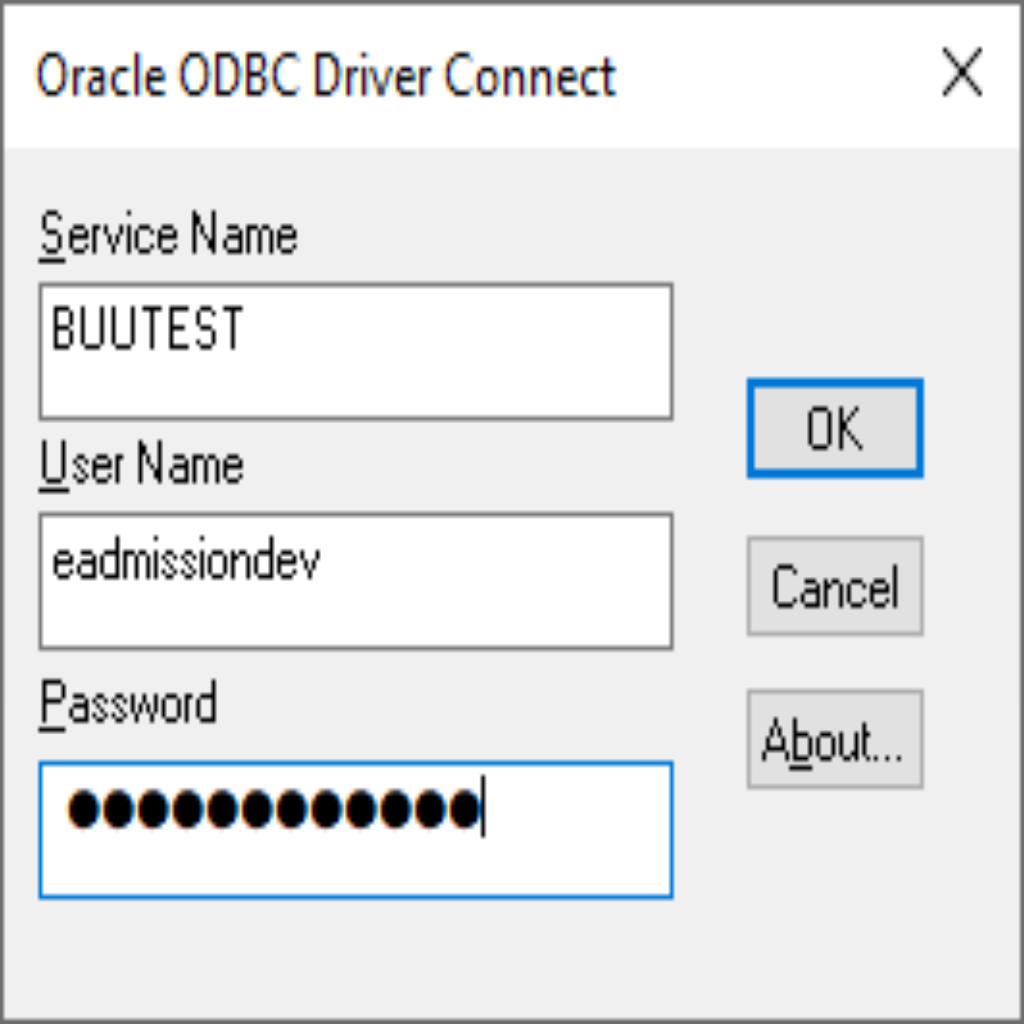Click the User Name label

coord(141,465)
